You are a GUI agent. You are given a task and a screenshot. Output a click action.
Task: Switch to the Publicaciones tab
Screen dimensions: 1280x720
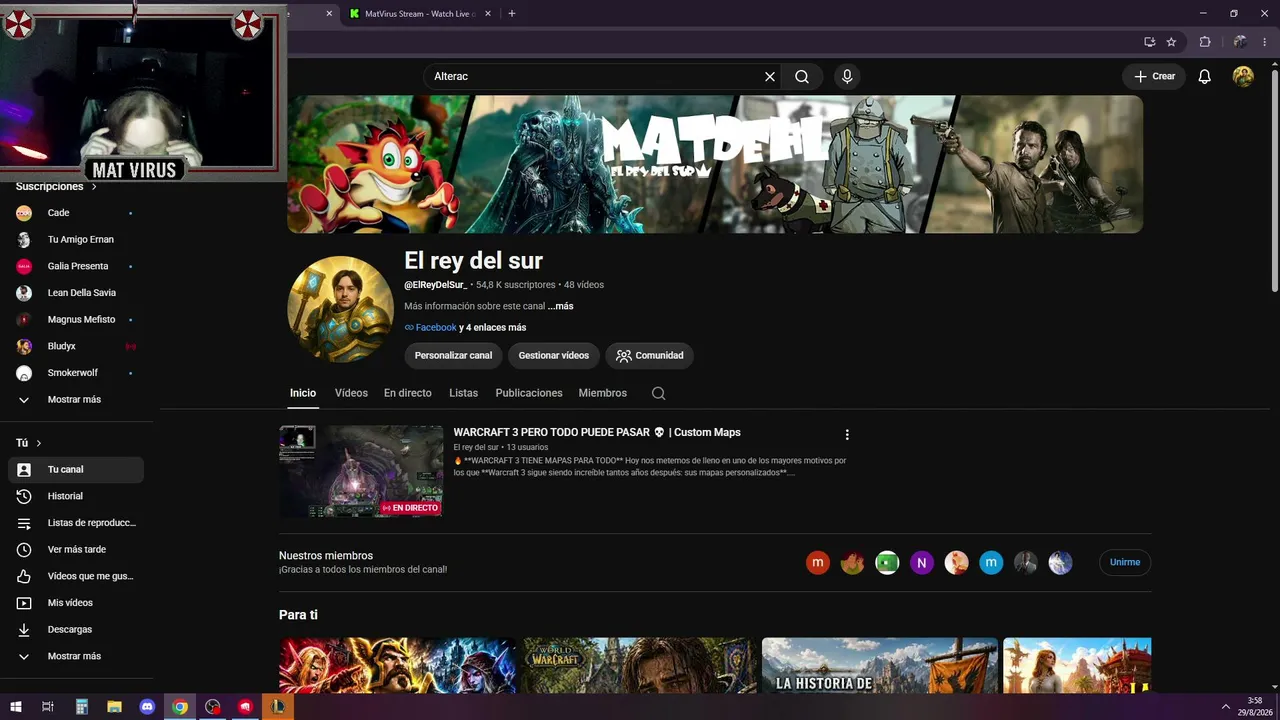pyautogui.click(x=529, y=393)
